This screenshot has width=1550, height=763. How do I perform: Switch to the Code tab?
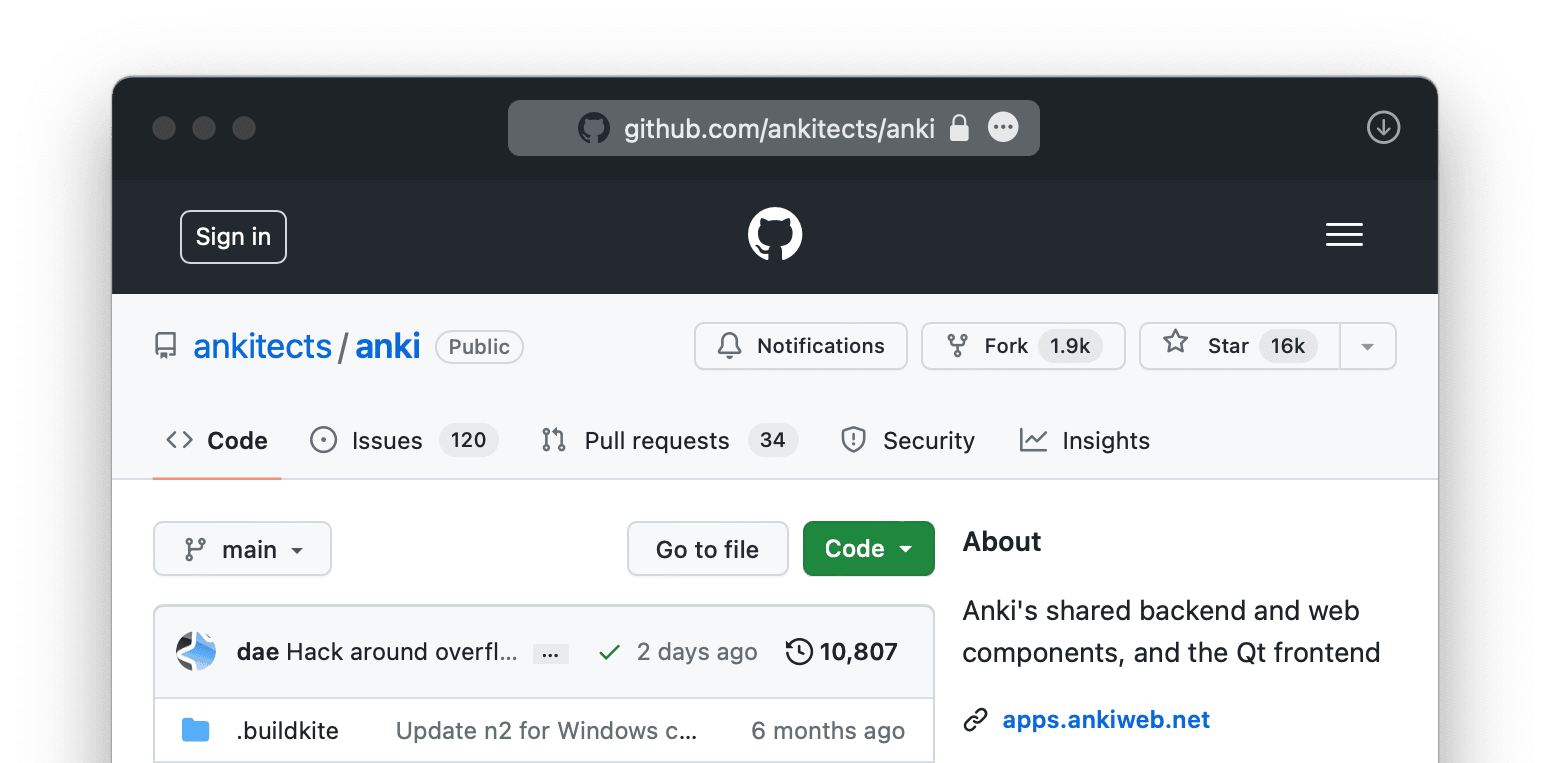[x=217, y=440]
